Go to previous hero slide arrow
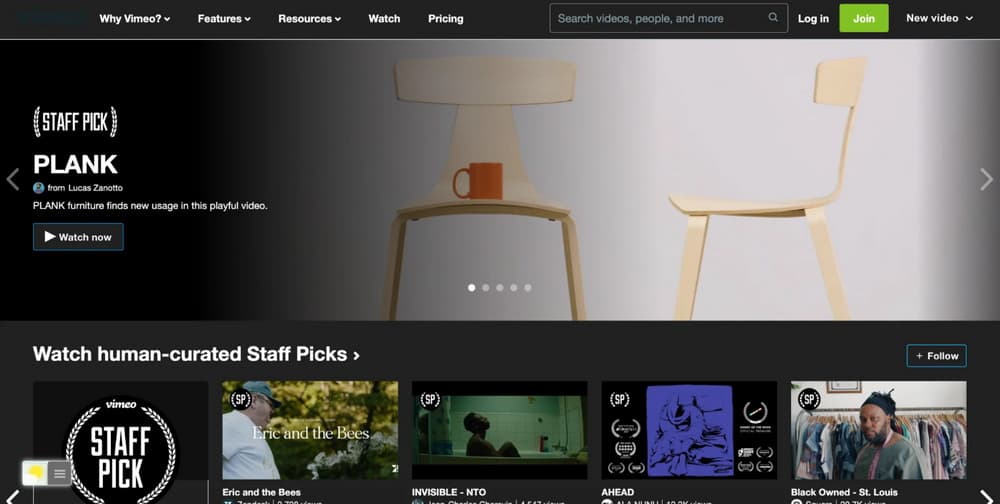 [x=13, y=179]
